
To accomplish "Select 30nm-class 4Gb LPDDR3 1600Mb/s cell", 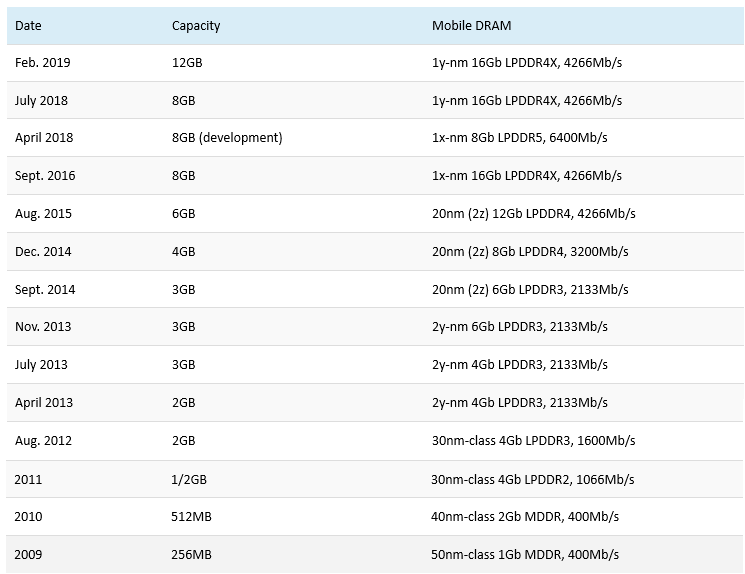I will [x=533, y=441].
